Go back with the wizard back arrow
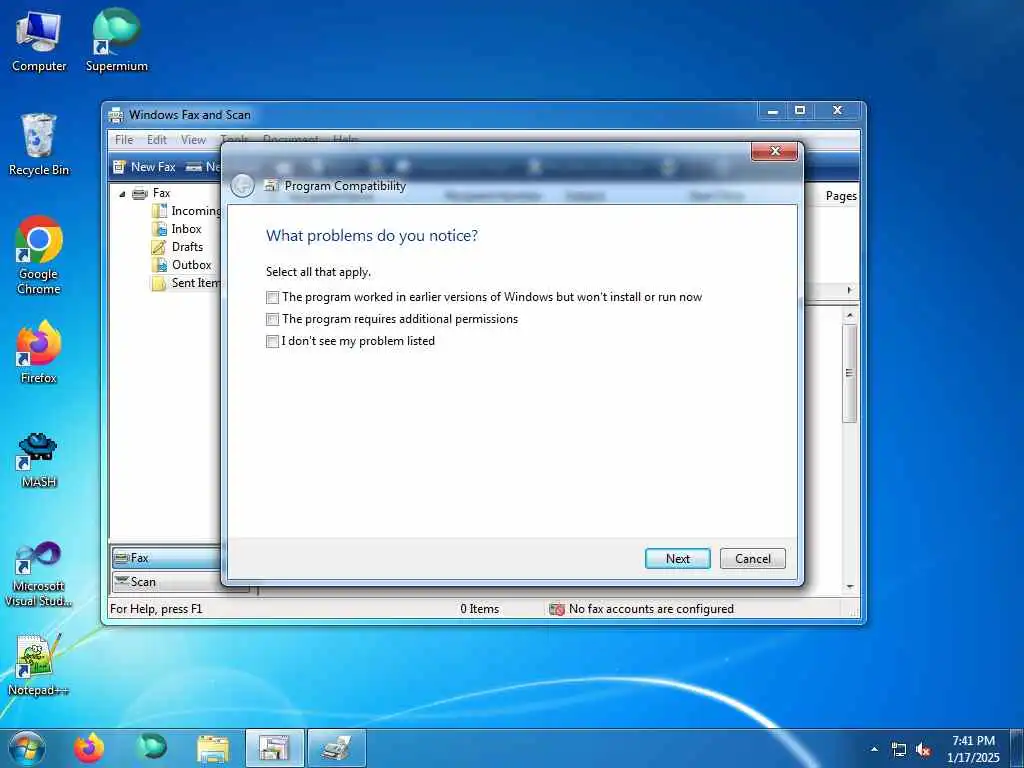The height and width of the screenshot is (768, 1024). [x=242, y=185]
